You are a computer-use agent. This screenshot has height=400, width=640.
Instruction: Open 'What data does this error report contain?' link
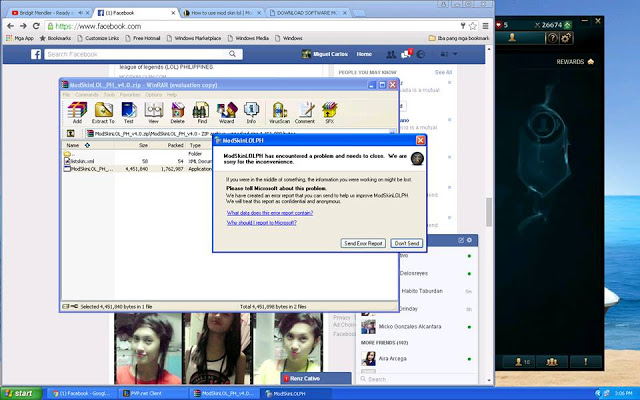[270, 213]
